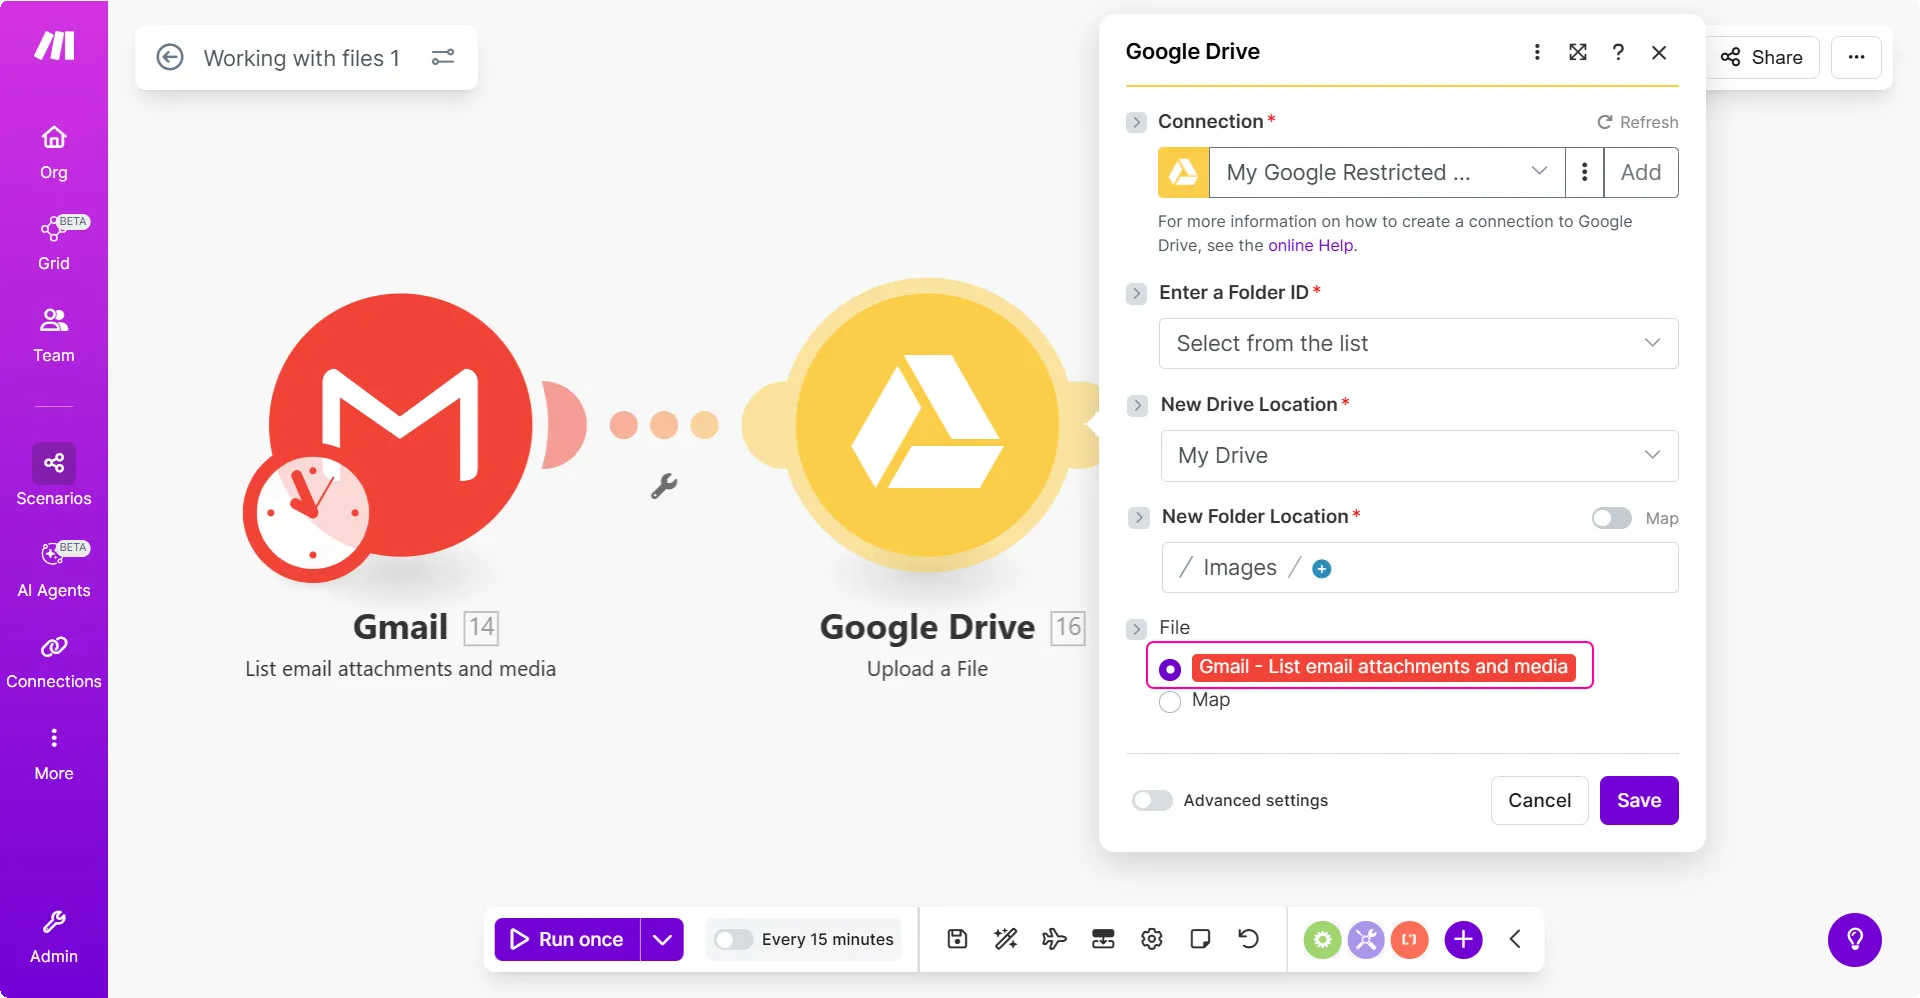Click blue plus to add subfolder
The image size is (1920, 998).
coord(1322,569)
